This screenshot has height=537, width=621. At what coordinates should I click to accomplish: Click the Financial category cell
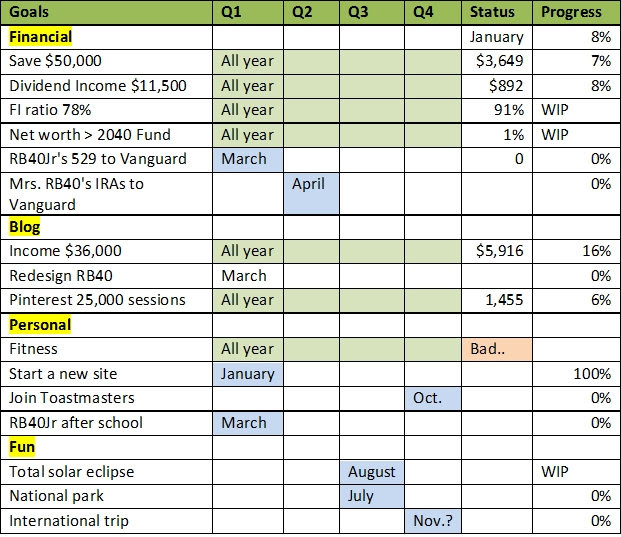pos(106,37)
